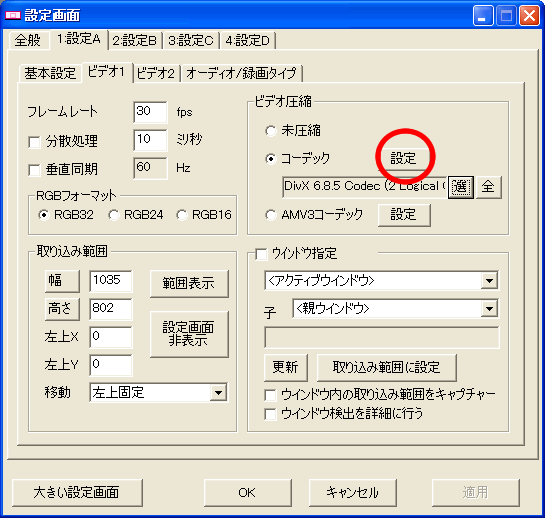Select the ビデオ1 sub-tab
This screenshot has width=545, height=518.
[107, 72]
